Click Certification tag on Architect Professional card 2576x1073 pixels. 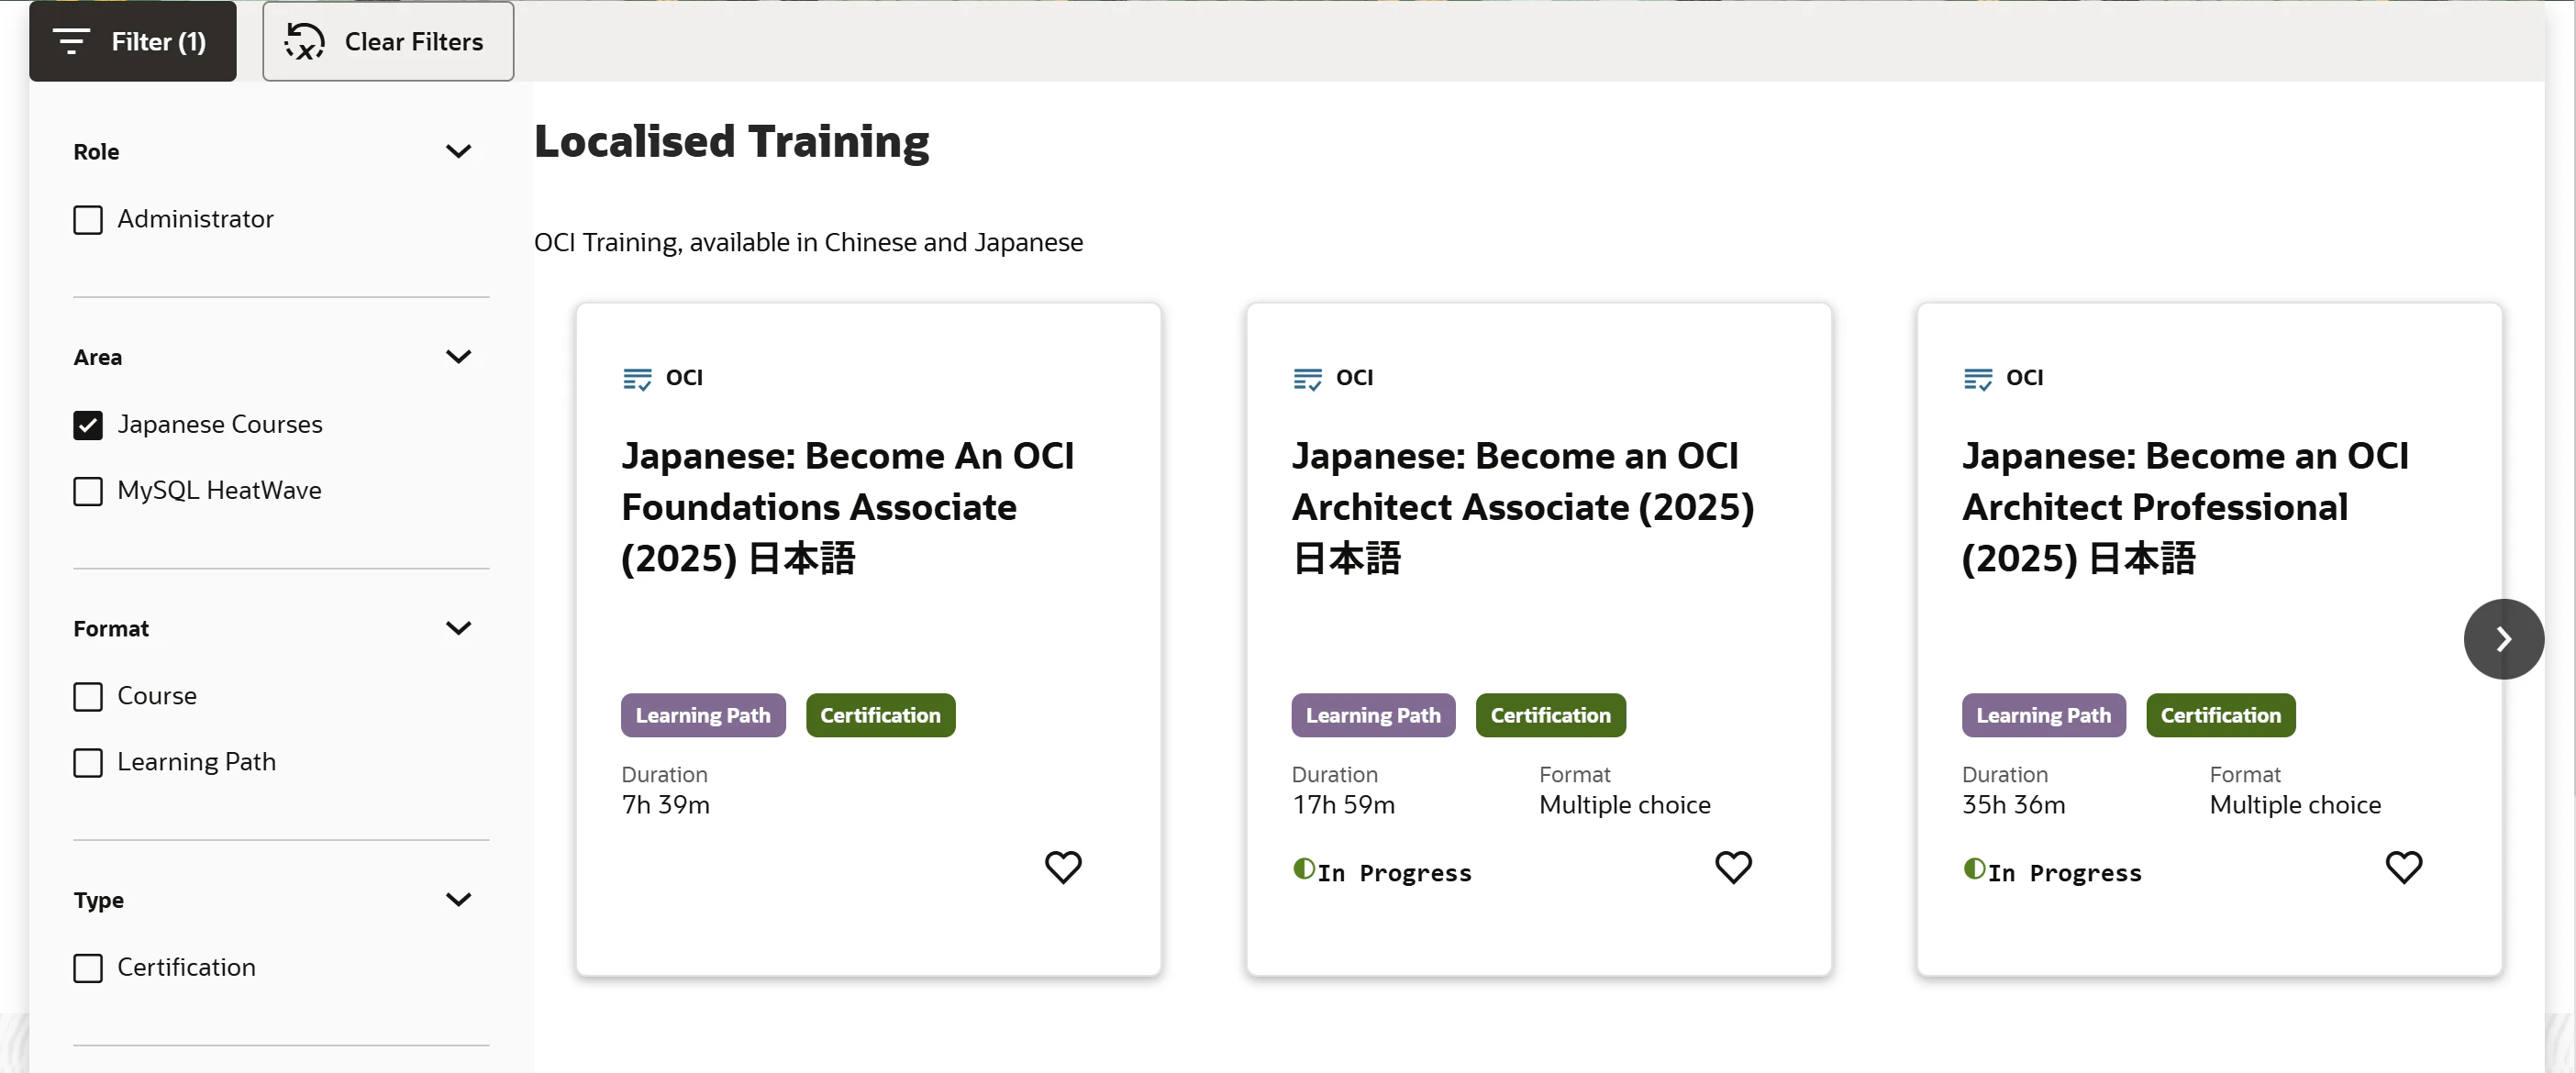[2220, 715]
